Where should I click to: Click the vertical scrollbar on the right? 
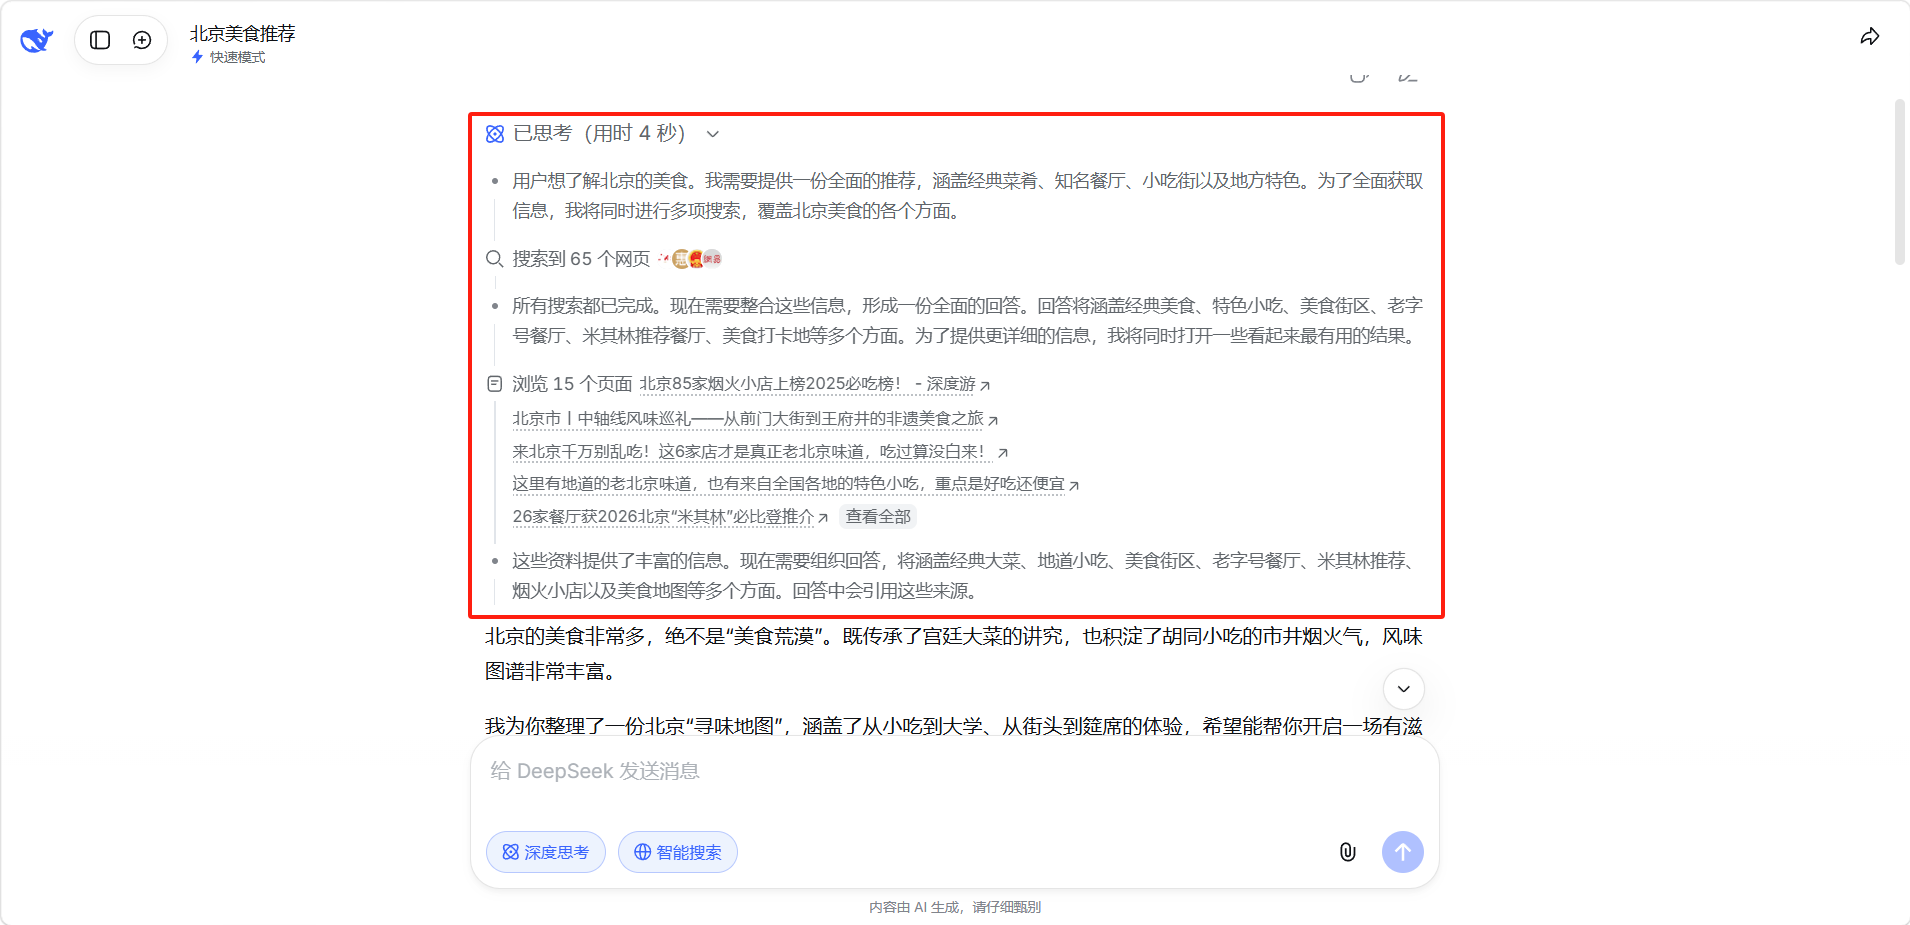[x=1900, y=182]
